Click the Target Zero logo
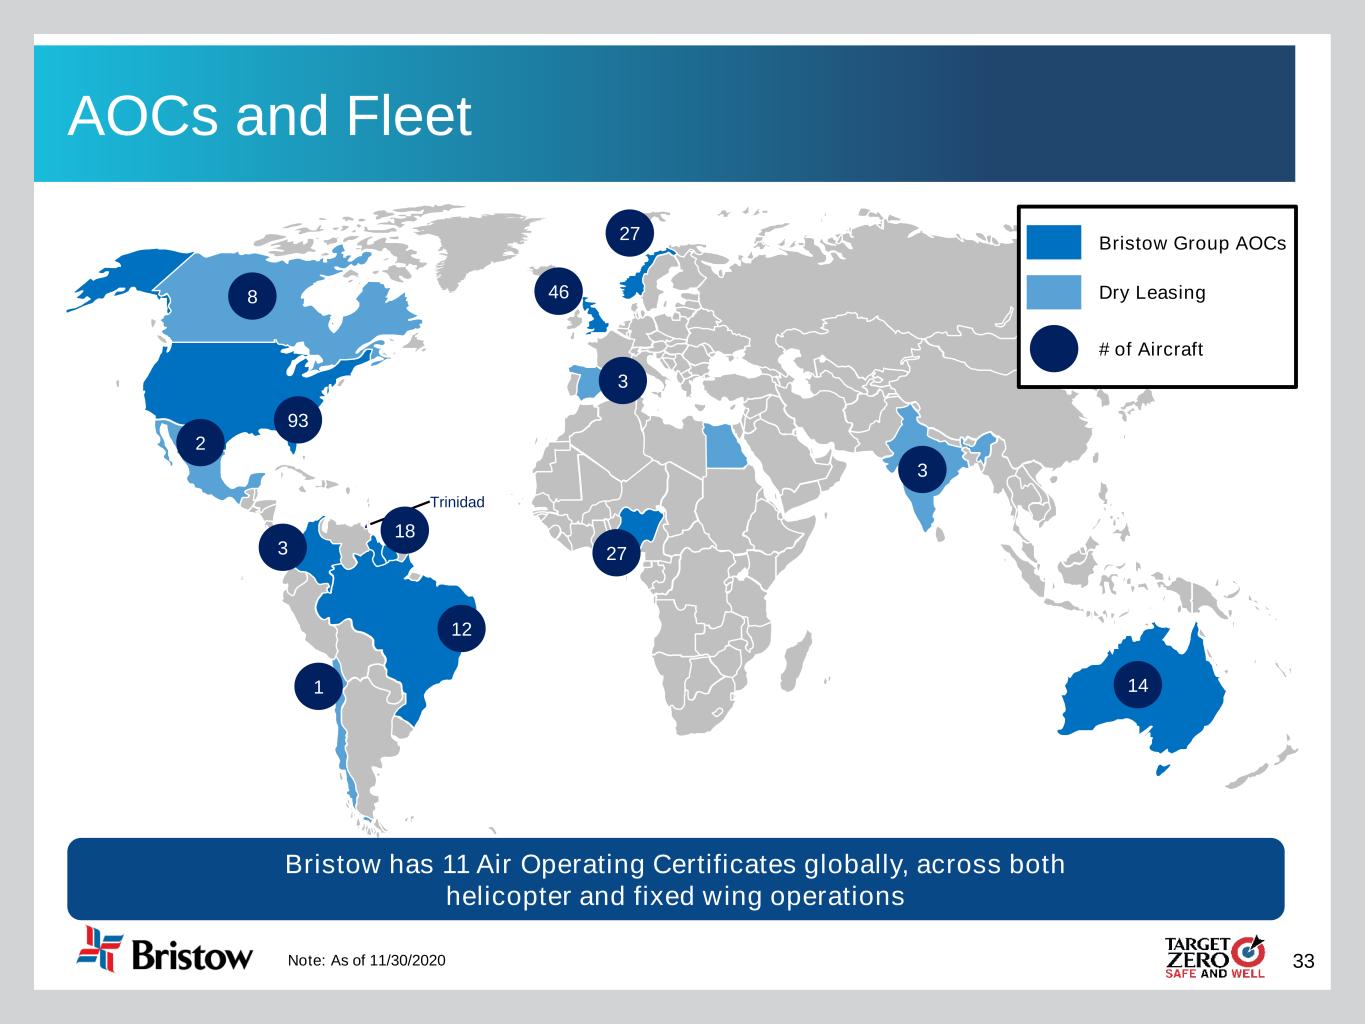 1215,957
